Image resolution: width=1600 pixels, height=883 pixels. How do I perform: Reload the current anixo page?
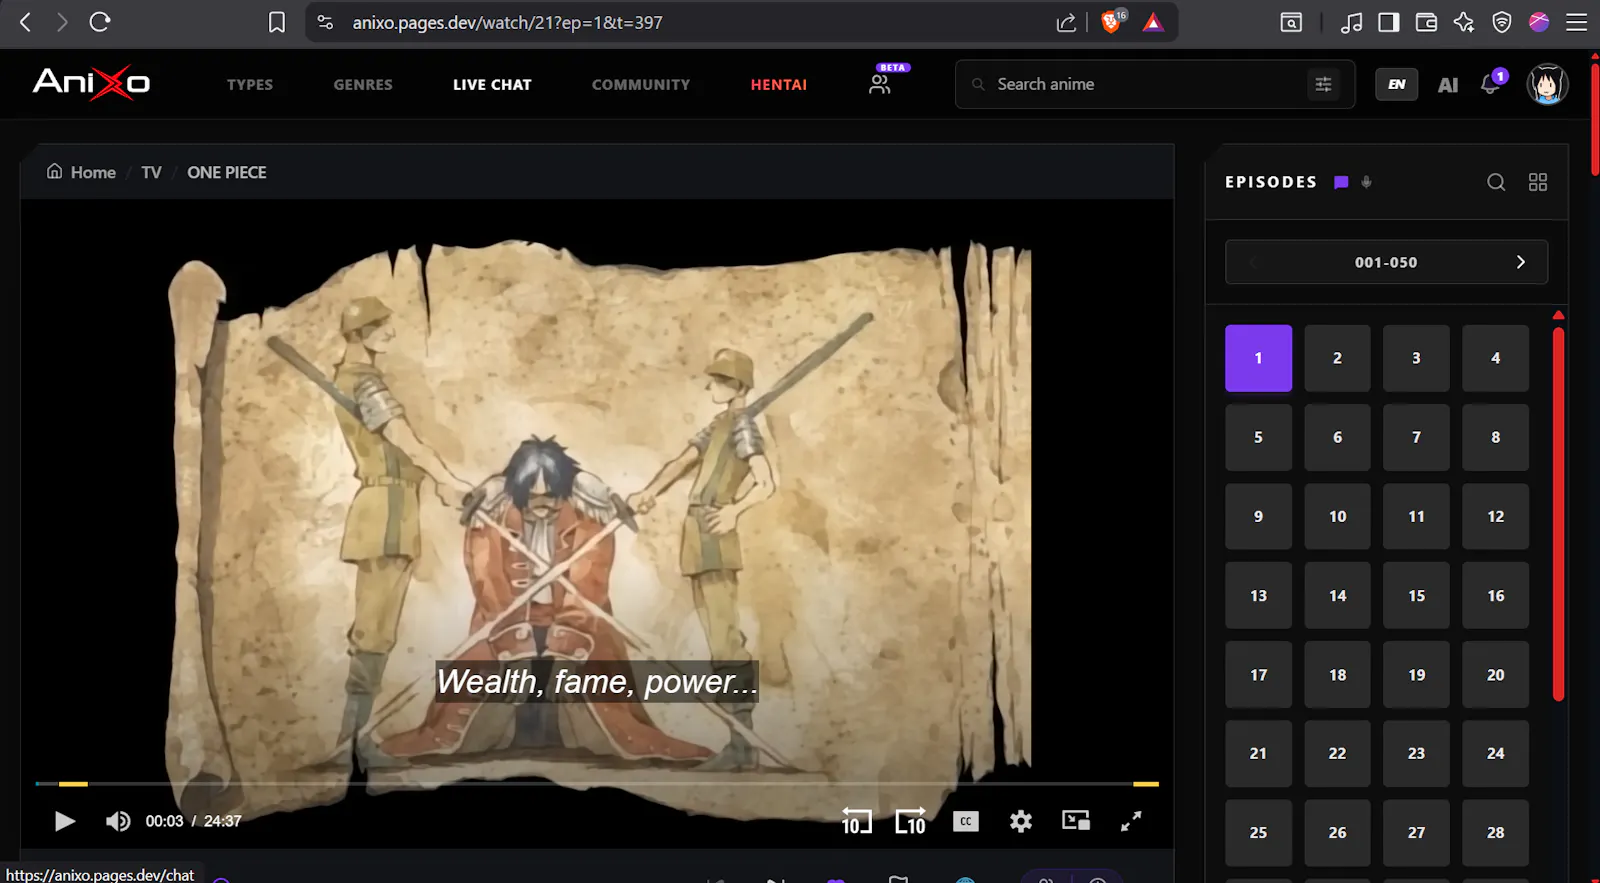pyautogui.click(x=100, y=22)
